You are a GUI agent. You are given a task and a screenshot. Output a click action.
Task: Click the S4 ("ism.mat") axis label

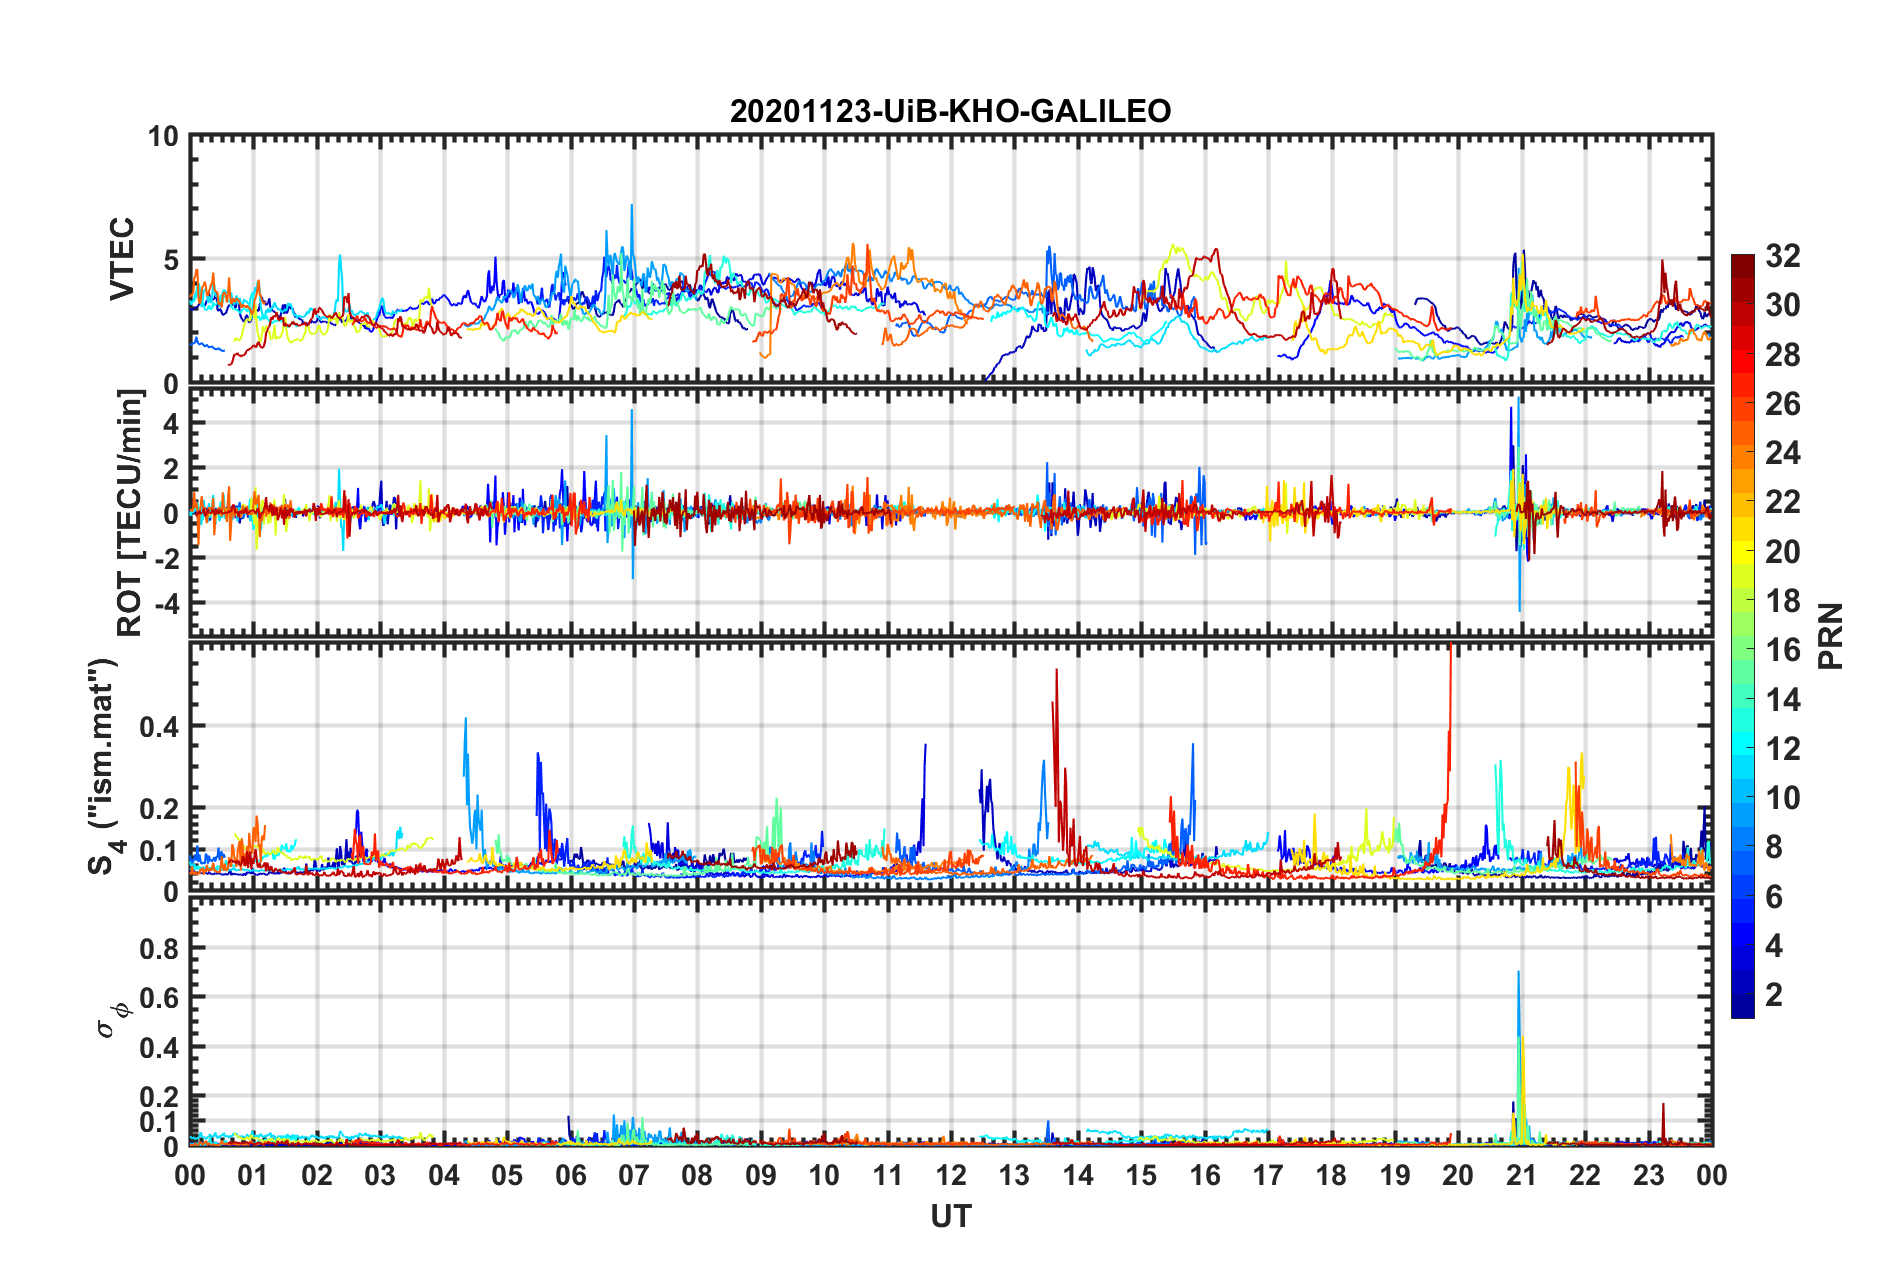point(104,767)
